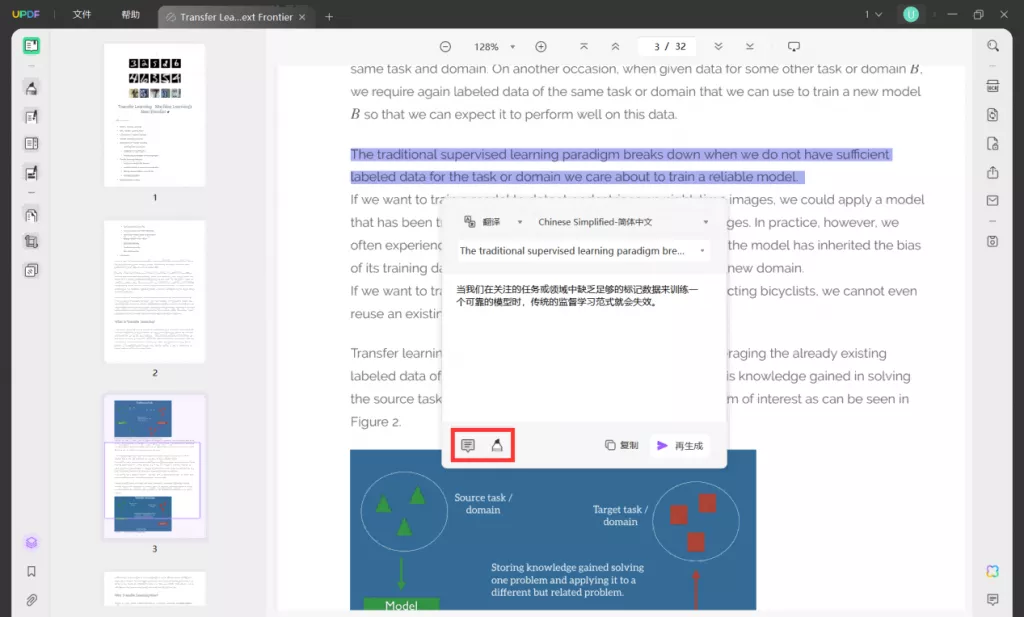Start slideshow presentation mode icon

(x=793, y=46)
